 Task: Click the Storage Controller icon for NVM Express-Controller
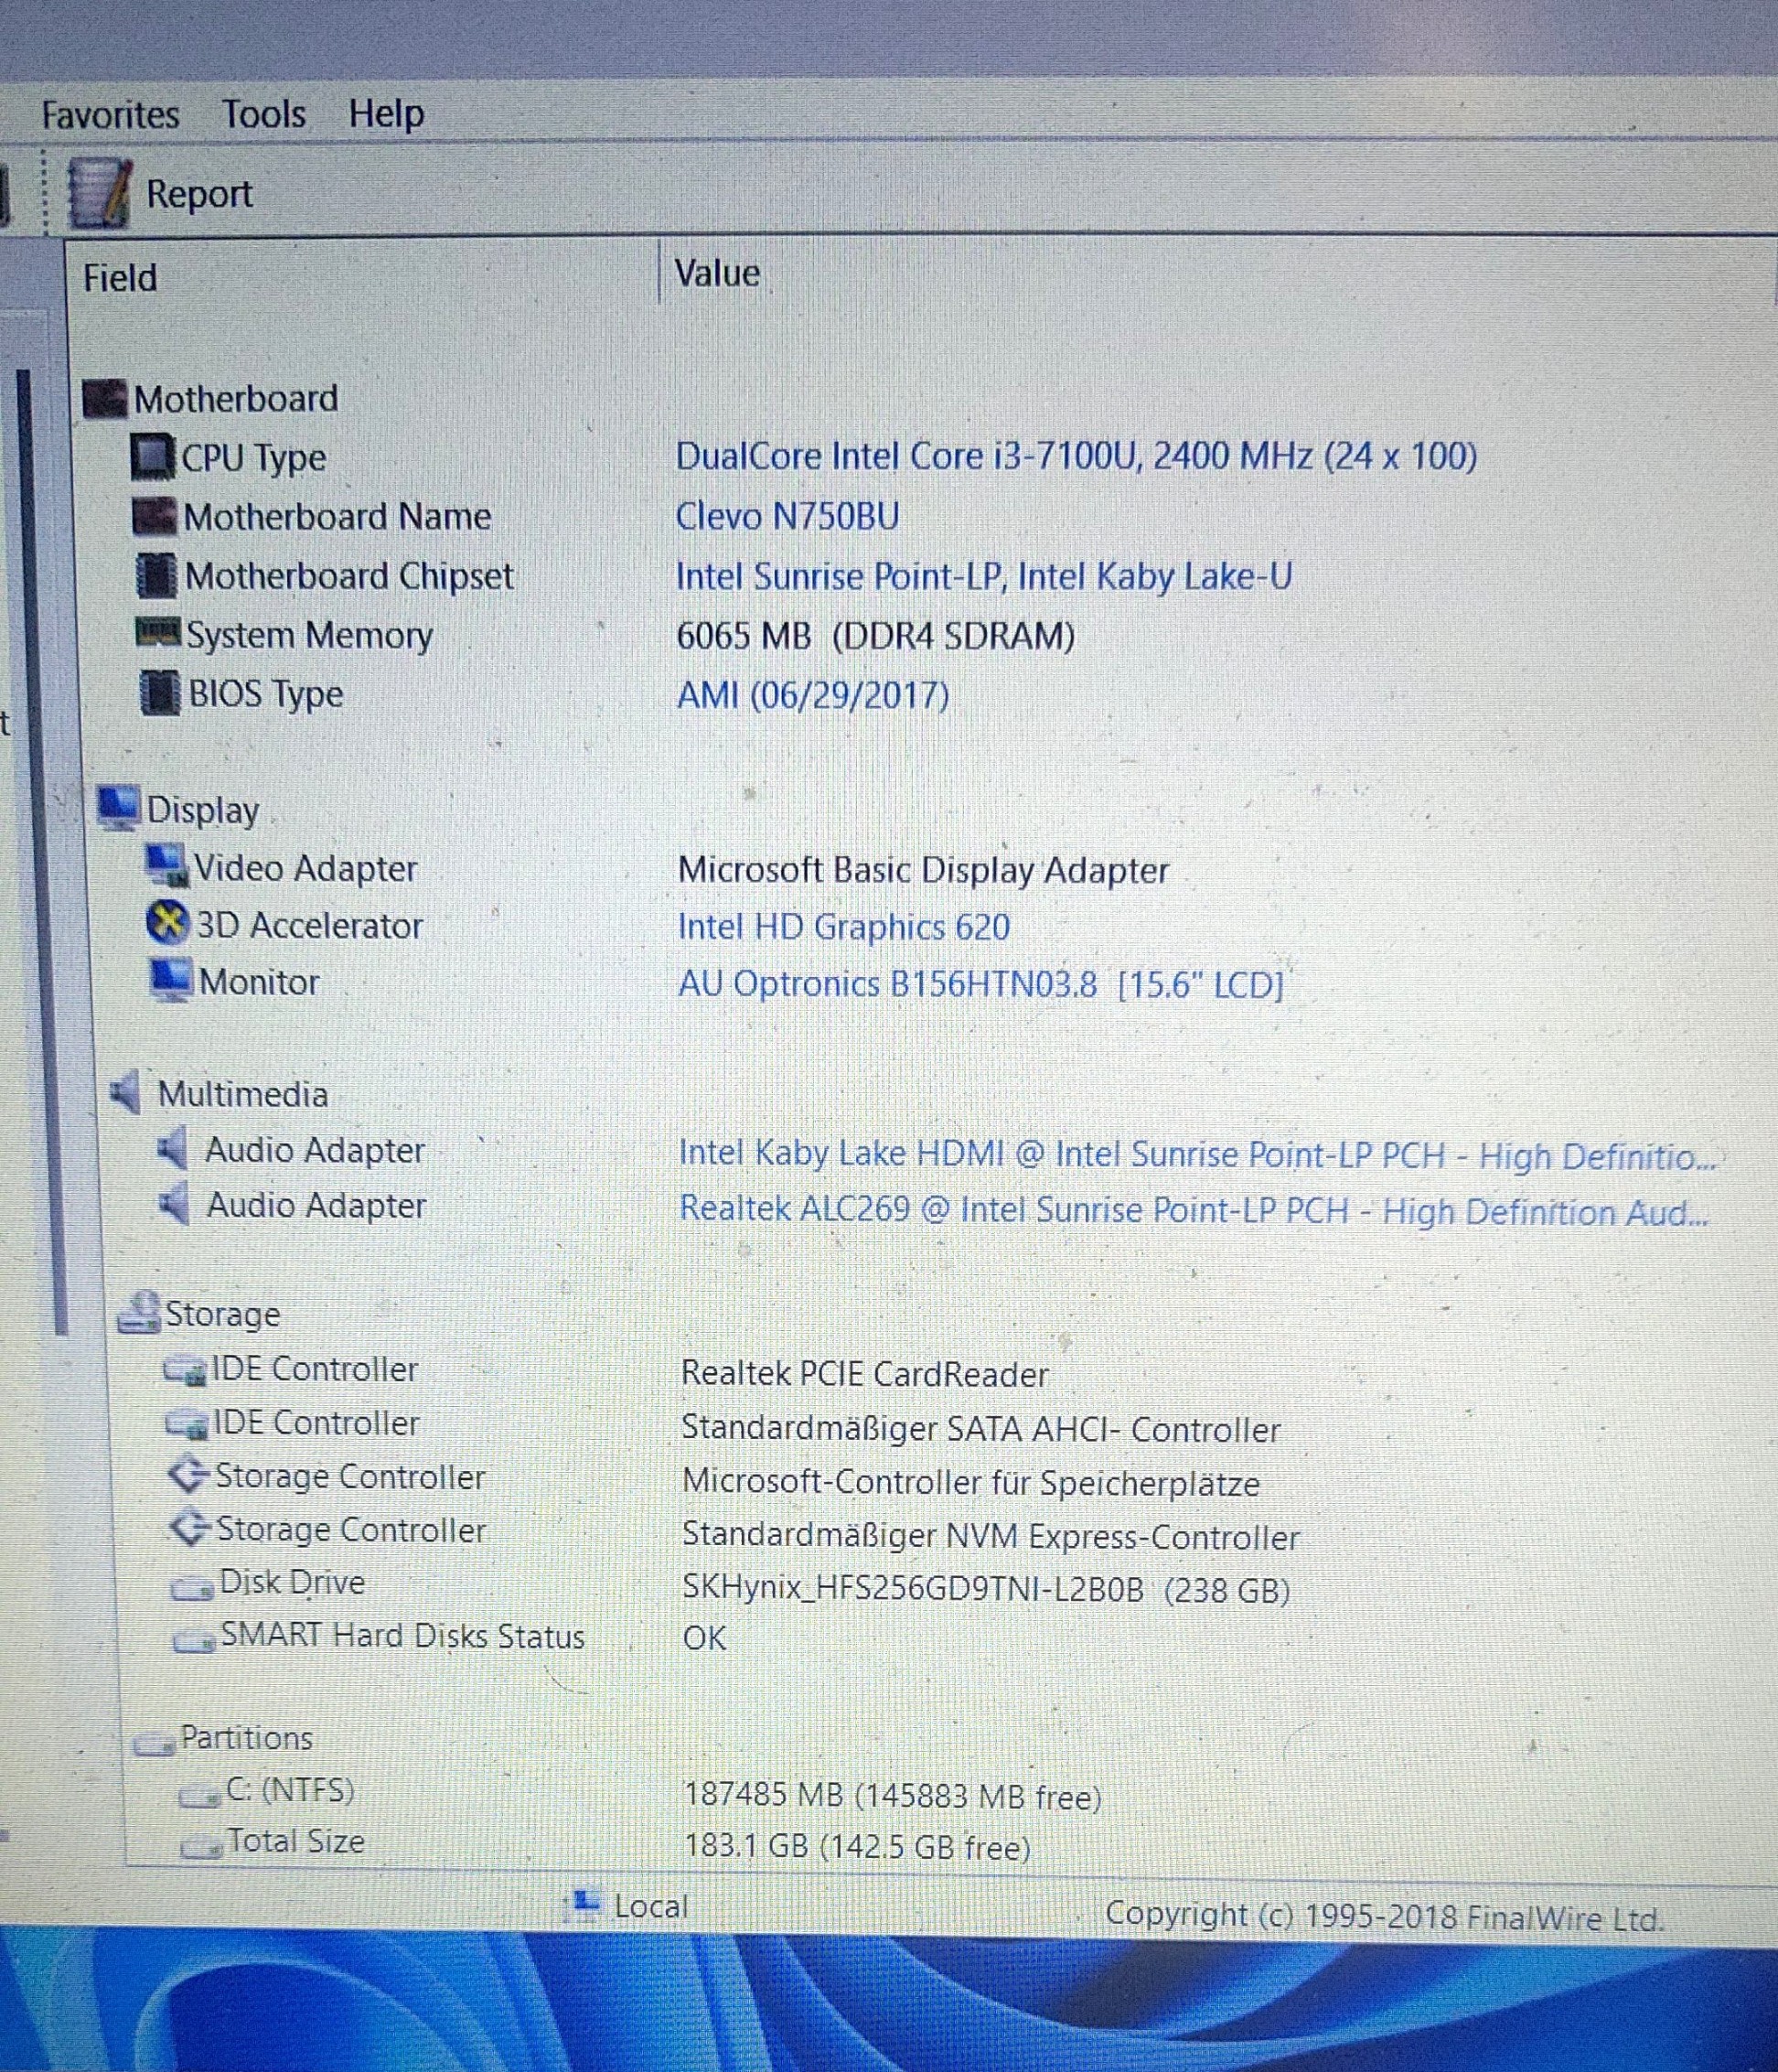pos(190,1529)
